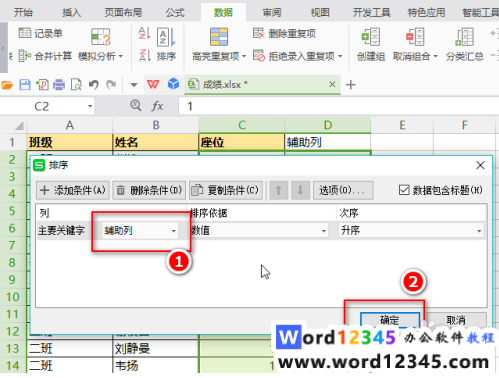
Task: Click the 座位 header cell
Action: [x=241, y=142]
